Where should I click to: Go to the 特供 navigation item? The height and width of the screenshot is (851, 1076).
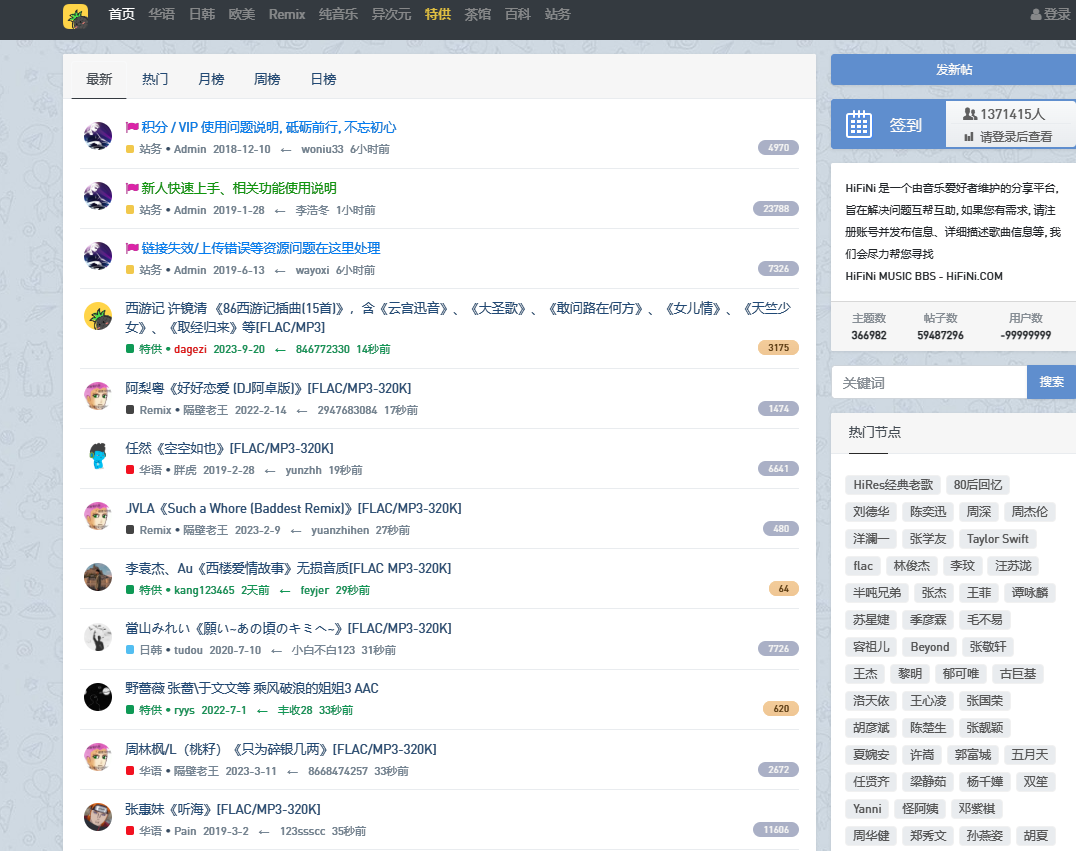[437, 14]
